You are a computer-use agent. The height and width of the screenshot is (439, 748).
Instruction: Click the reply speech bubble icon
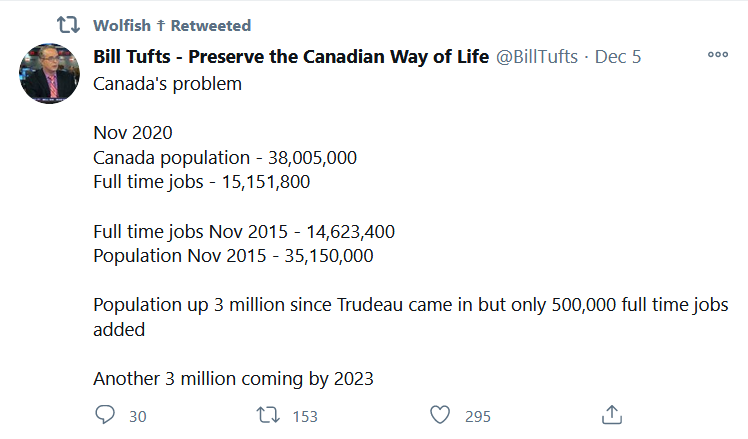pyautogui.click(x=106, y=415)
